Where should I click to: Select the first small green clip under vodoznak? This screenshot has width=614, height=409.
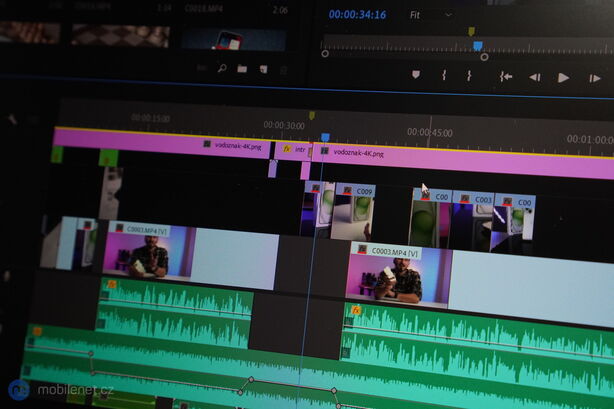click(x=57, y=154)
